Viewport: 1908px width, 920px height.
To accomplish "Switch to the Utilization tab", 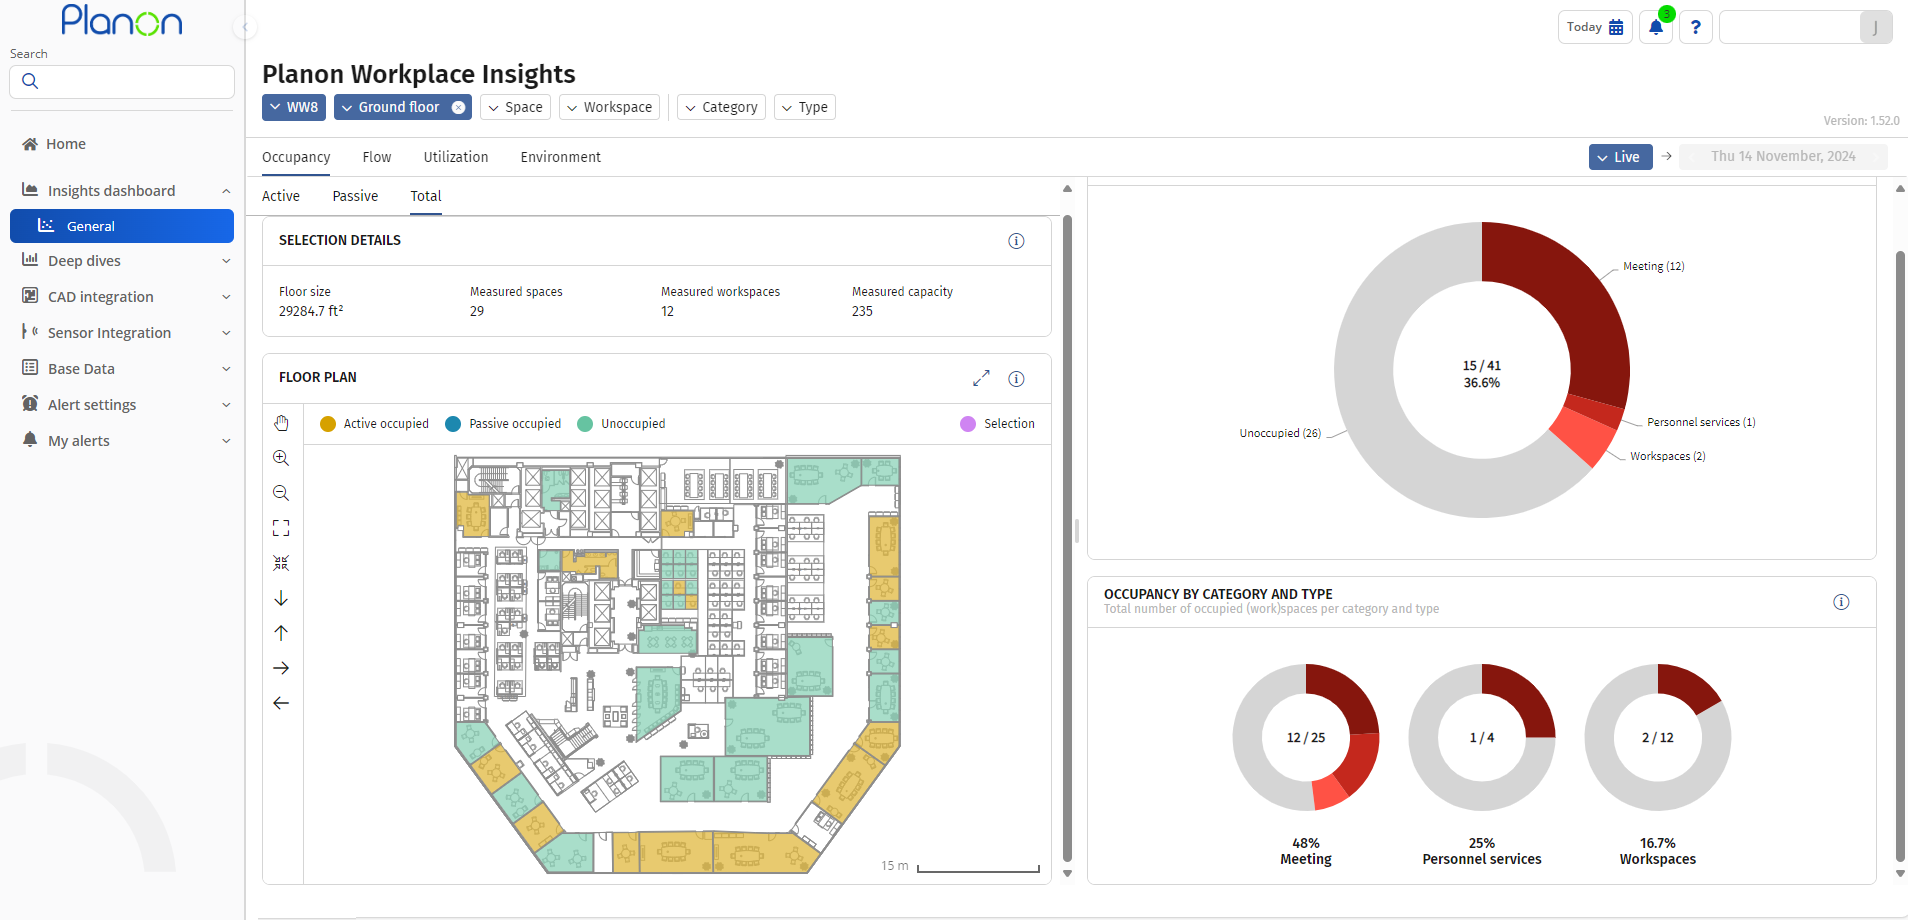I will coord(456,157).
